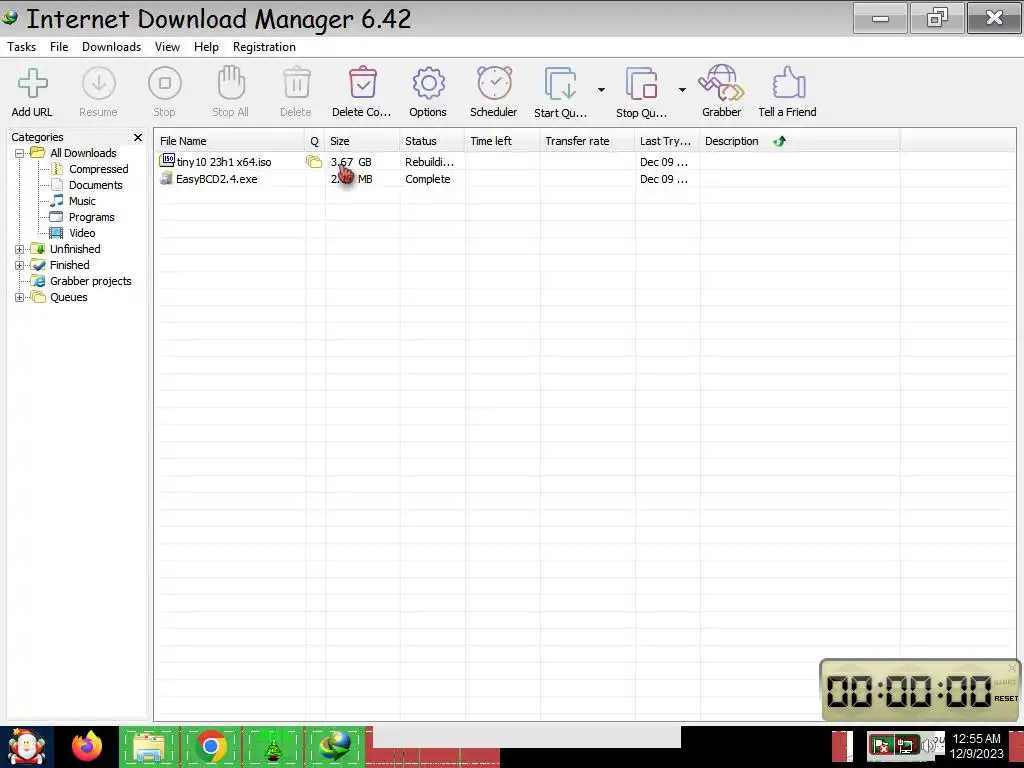Collapse the All Downloads tree node

click(20, 153)
